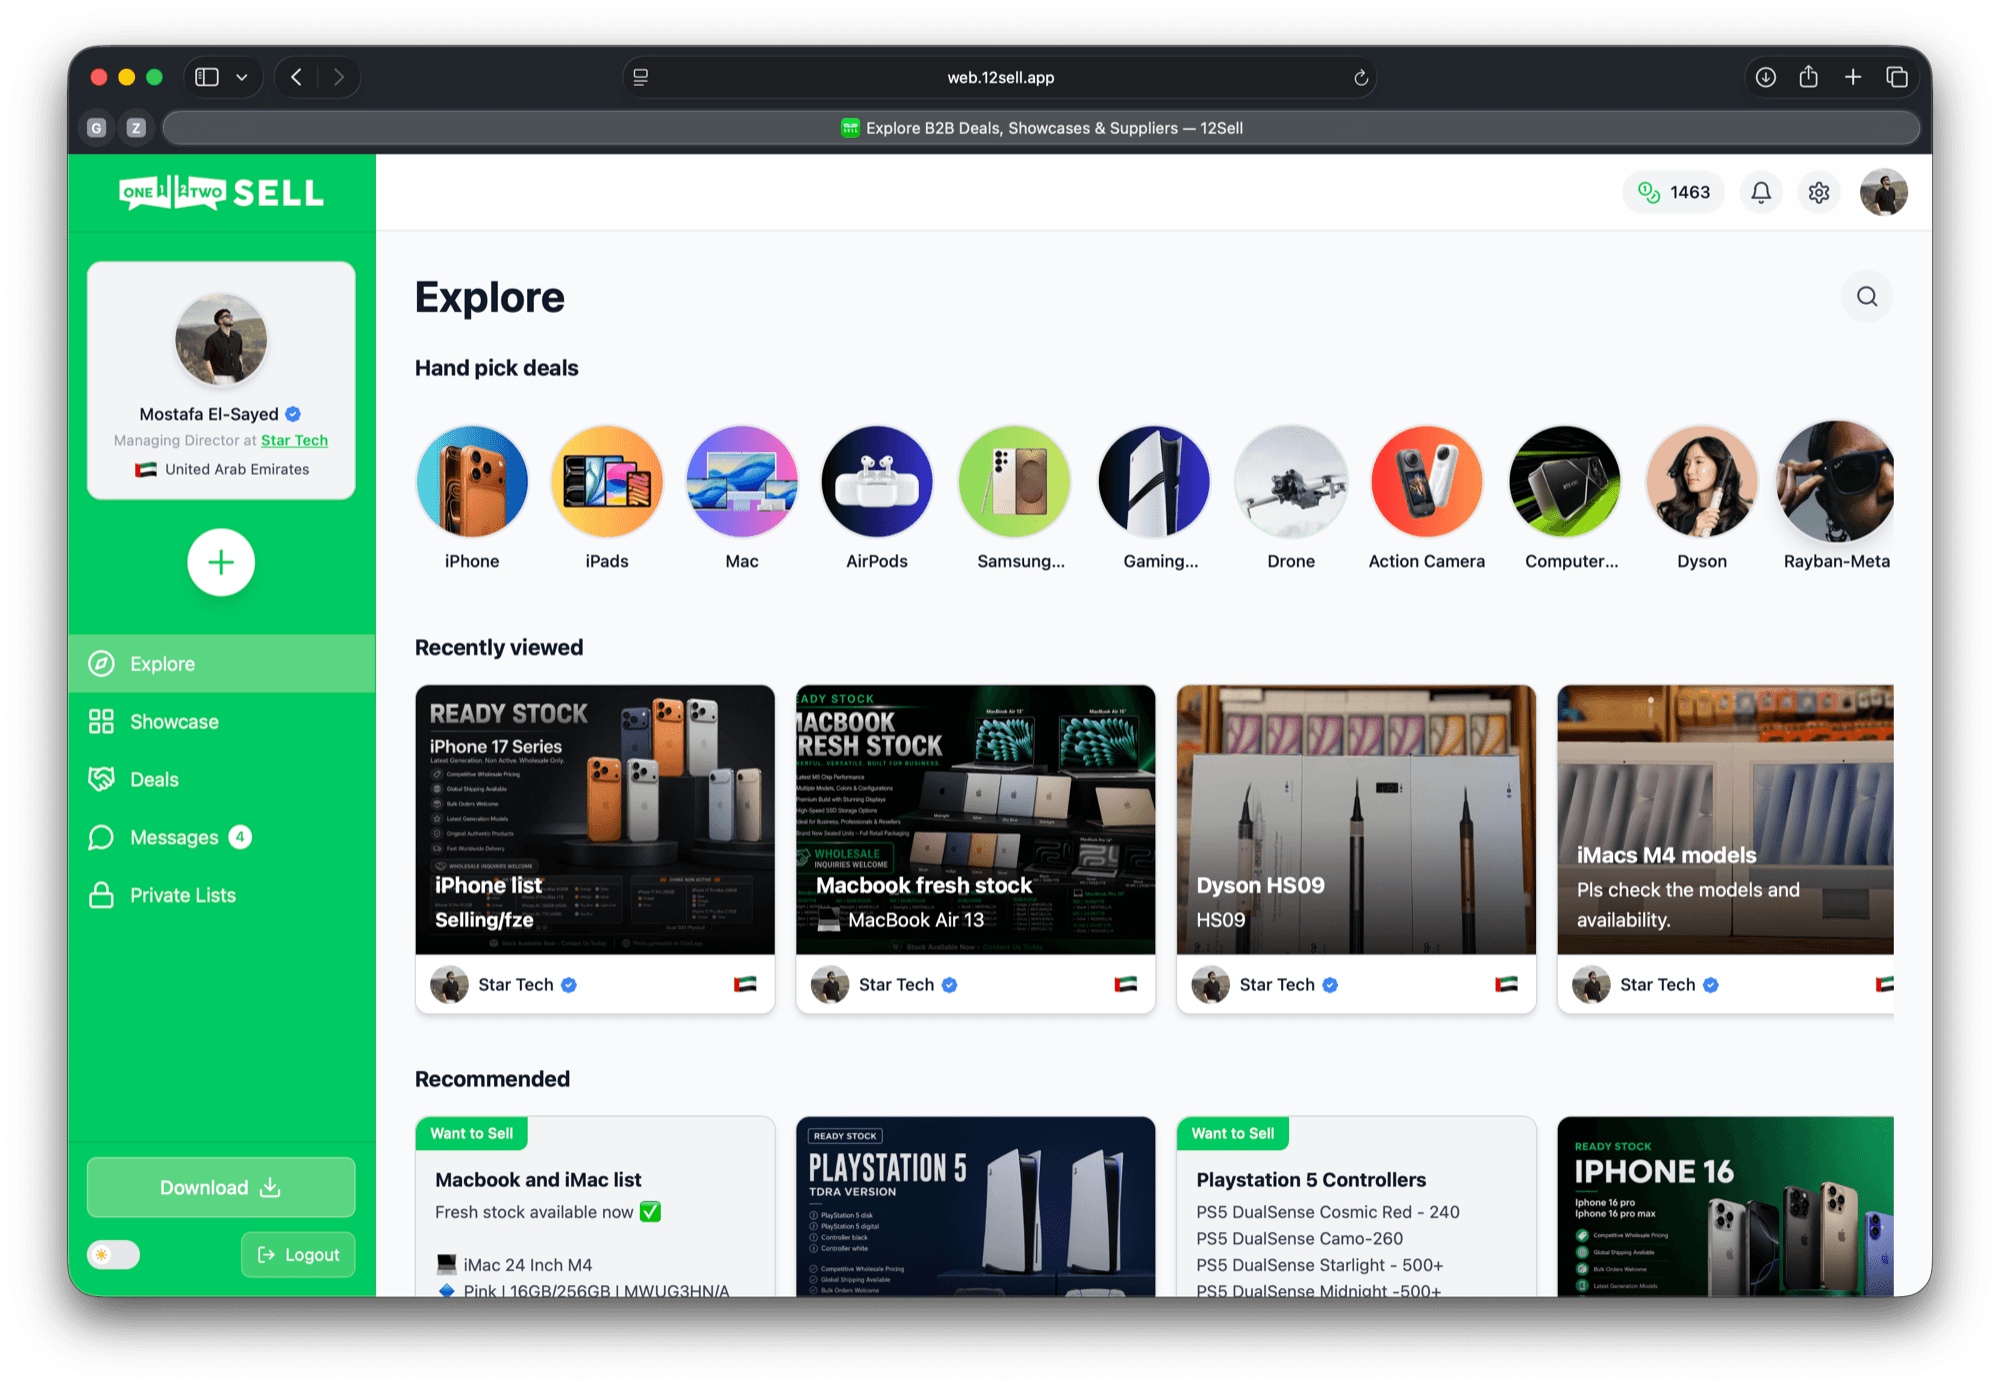Select the Rayban-Meta category

click(1837, 482)
